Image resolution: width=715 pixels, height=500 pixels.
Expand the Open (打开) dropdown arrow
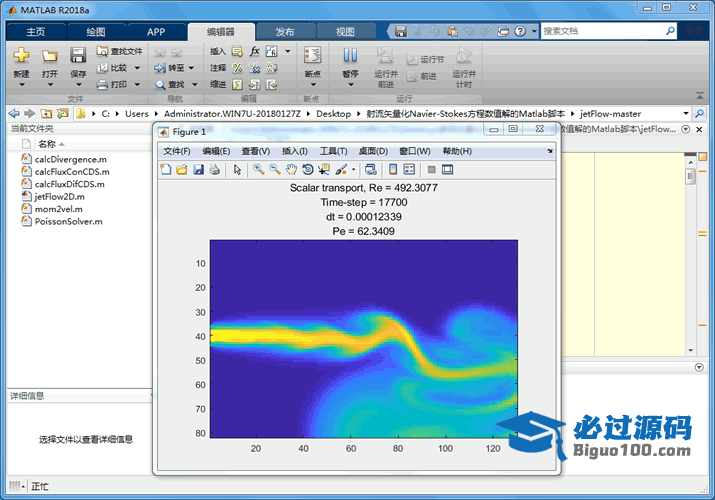point(50,85)
